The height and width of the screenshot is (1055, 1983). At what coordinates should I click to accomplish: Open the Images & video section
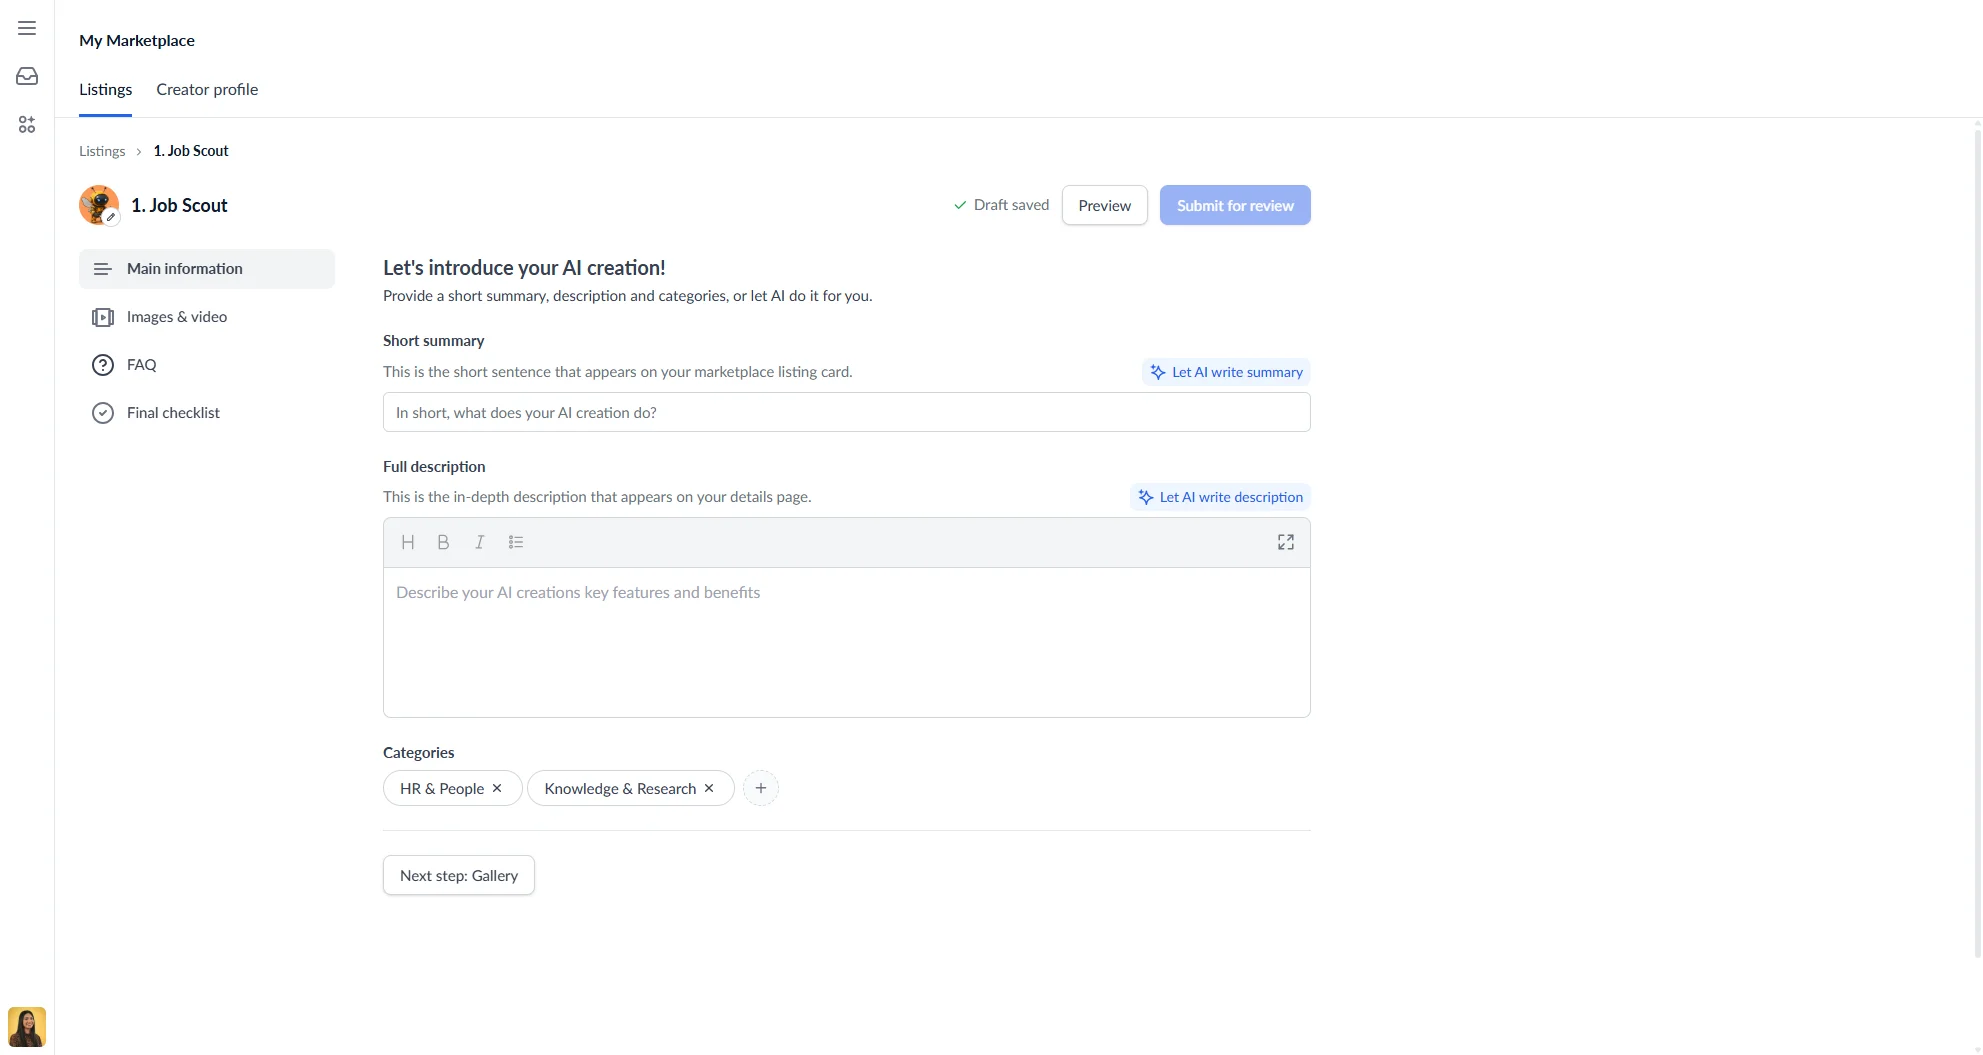coord(176,316)
